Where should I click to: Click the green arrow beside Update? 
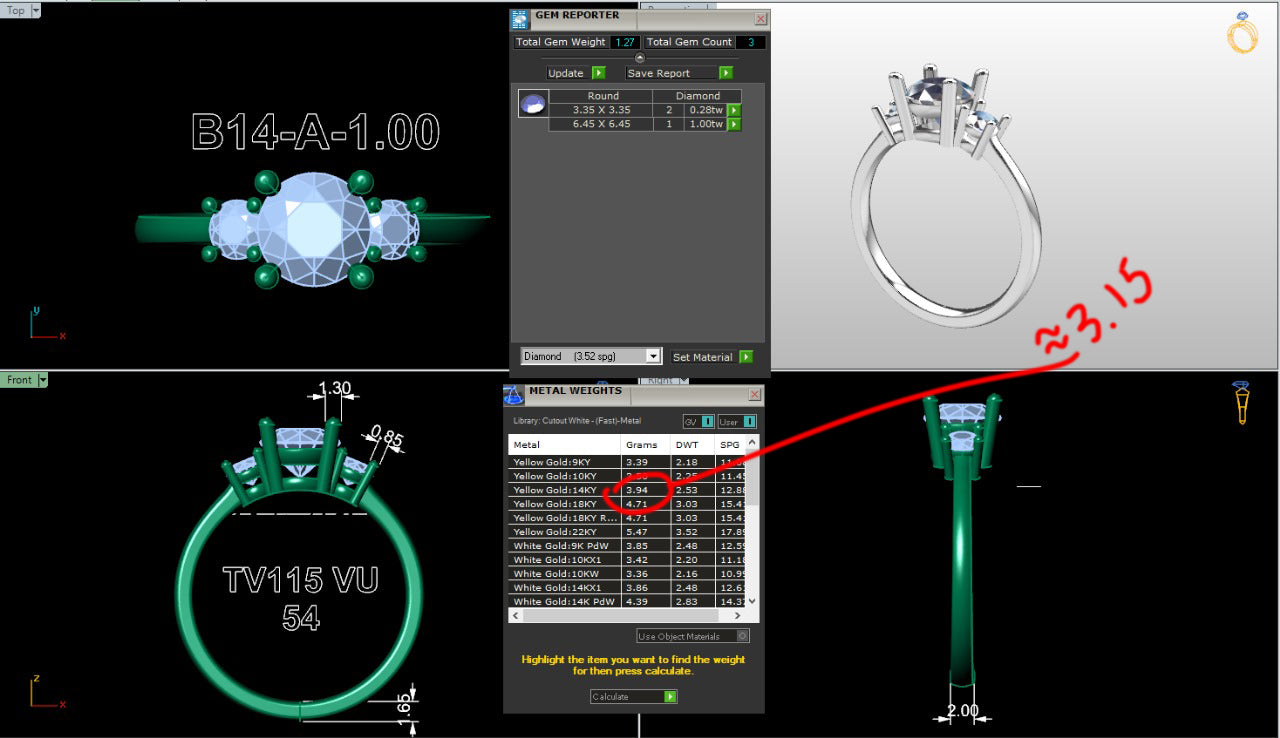[x=598, y=73]
